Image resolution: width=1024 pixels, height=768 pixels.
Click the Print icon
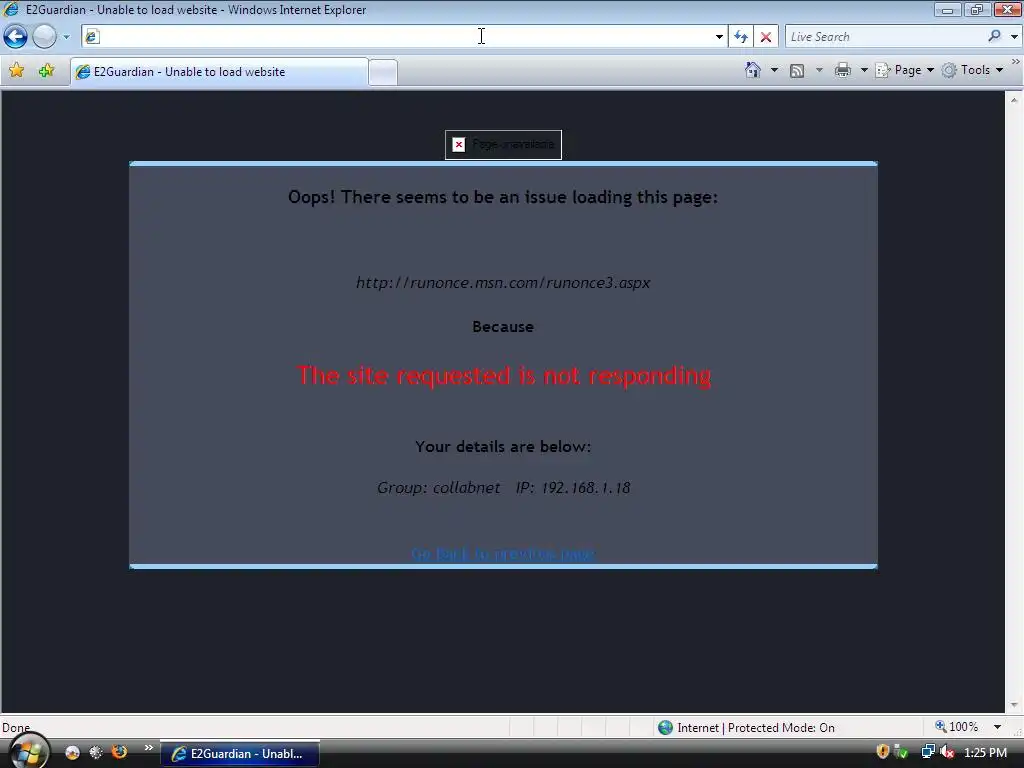842,70
